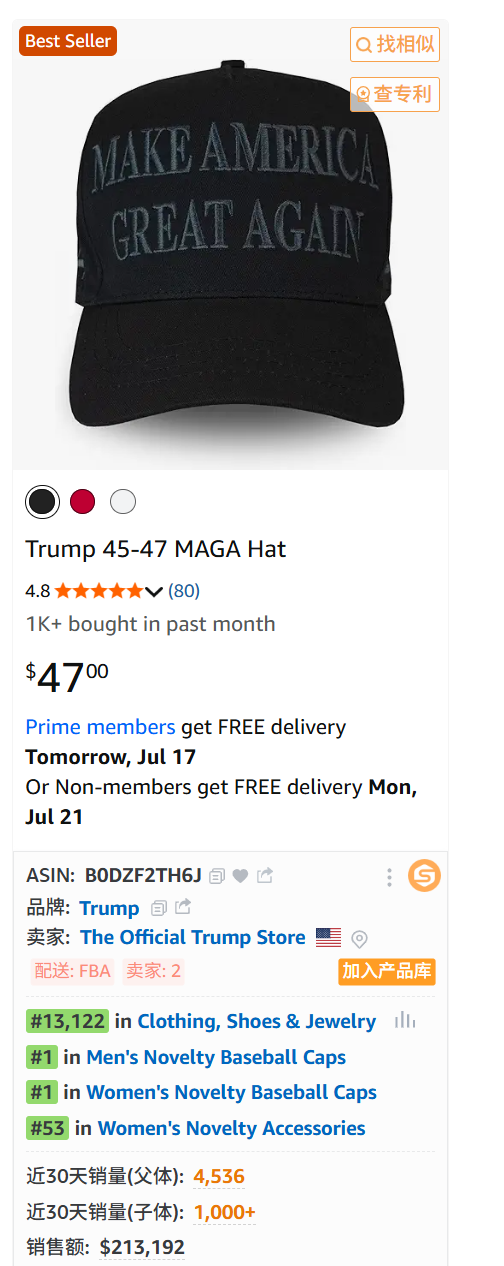Screen dimensions: 504x1266
Task: Copy the brand name Trump via copy icon
Action: pos(158,908)
